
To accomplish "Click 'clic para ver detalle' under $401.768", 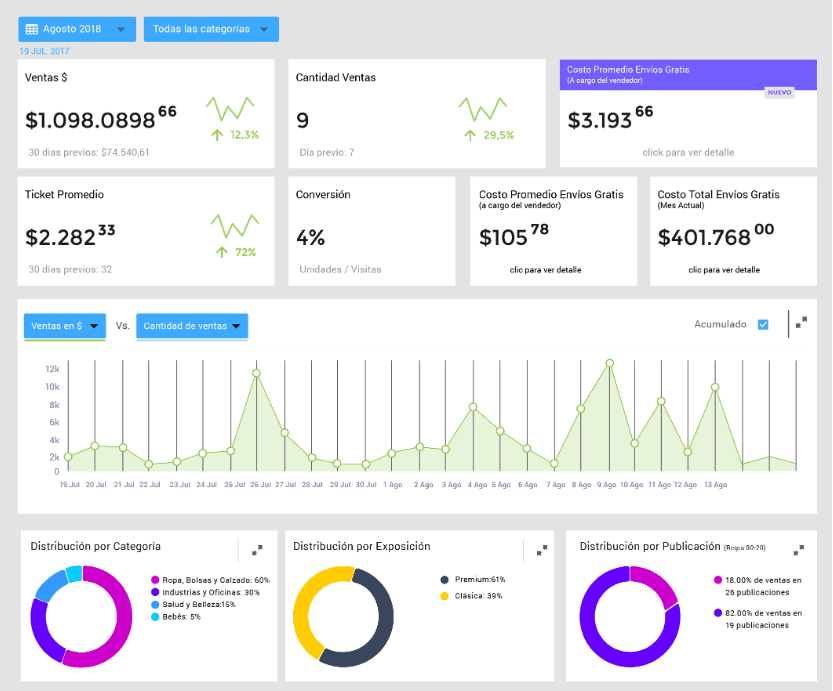I will (x=724, y=270).
